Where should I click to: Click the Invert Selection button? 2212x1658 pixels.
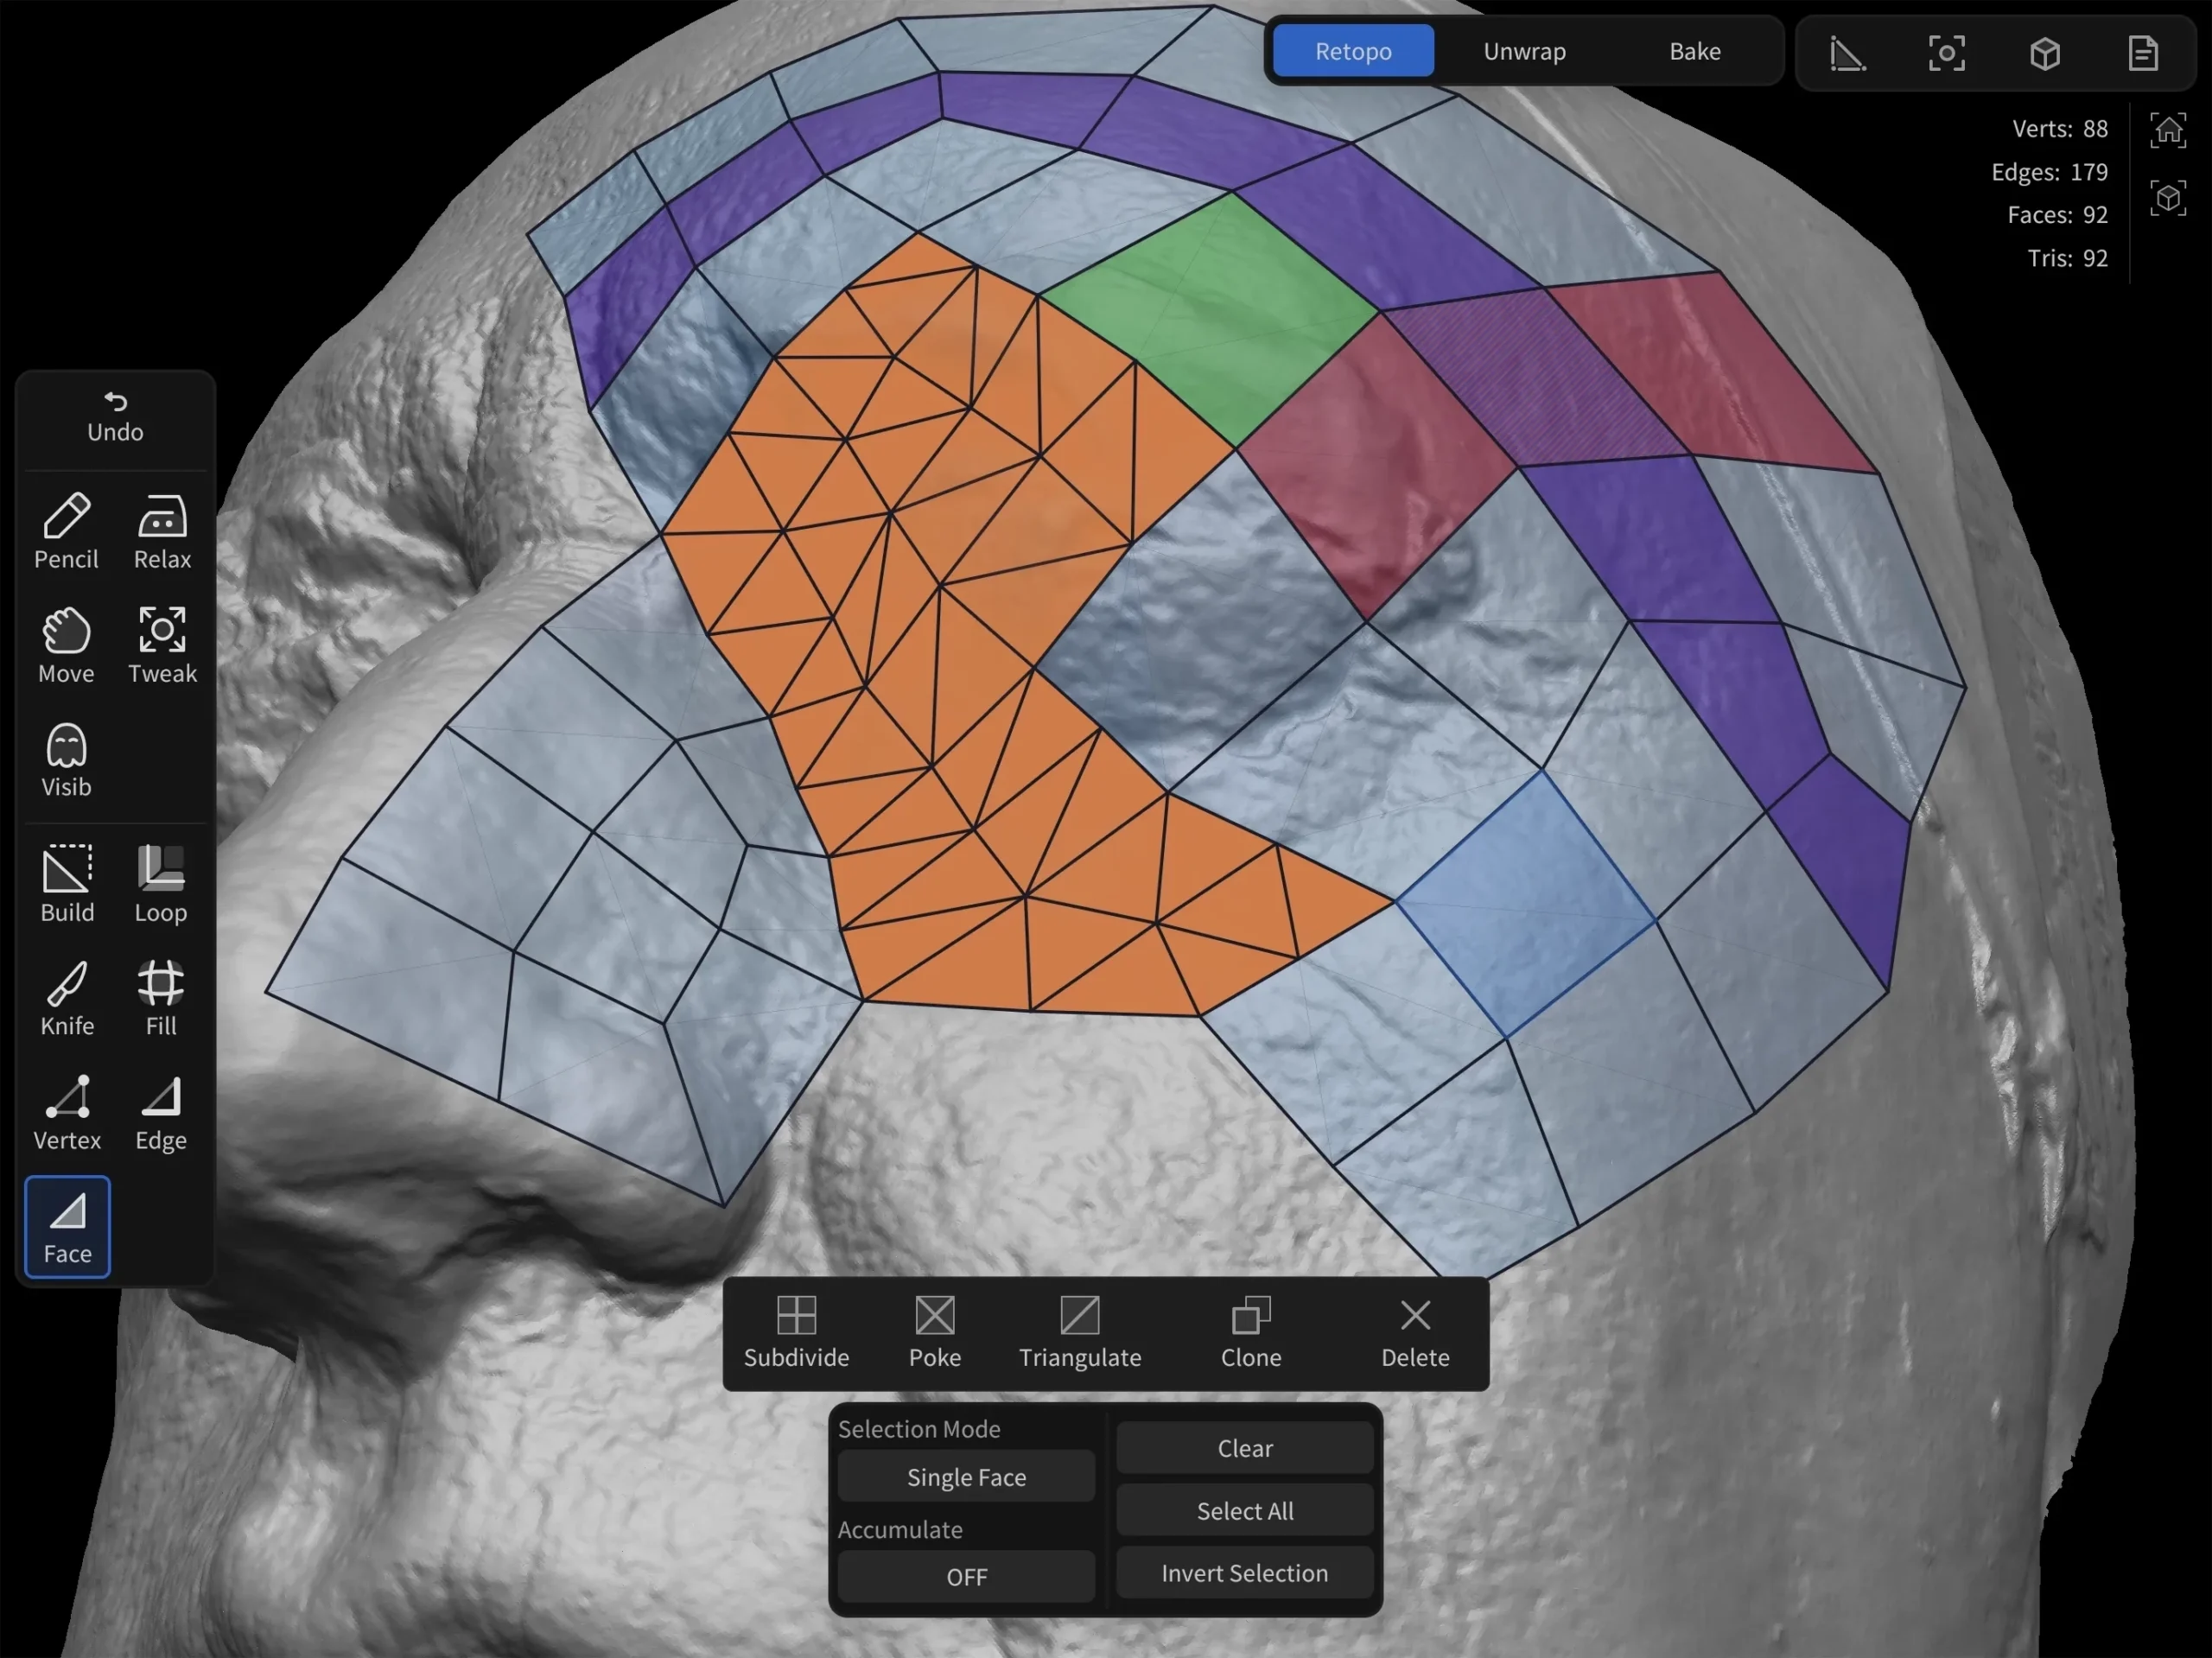pos(1245,1573)
